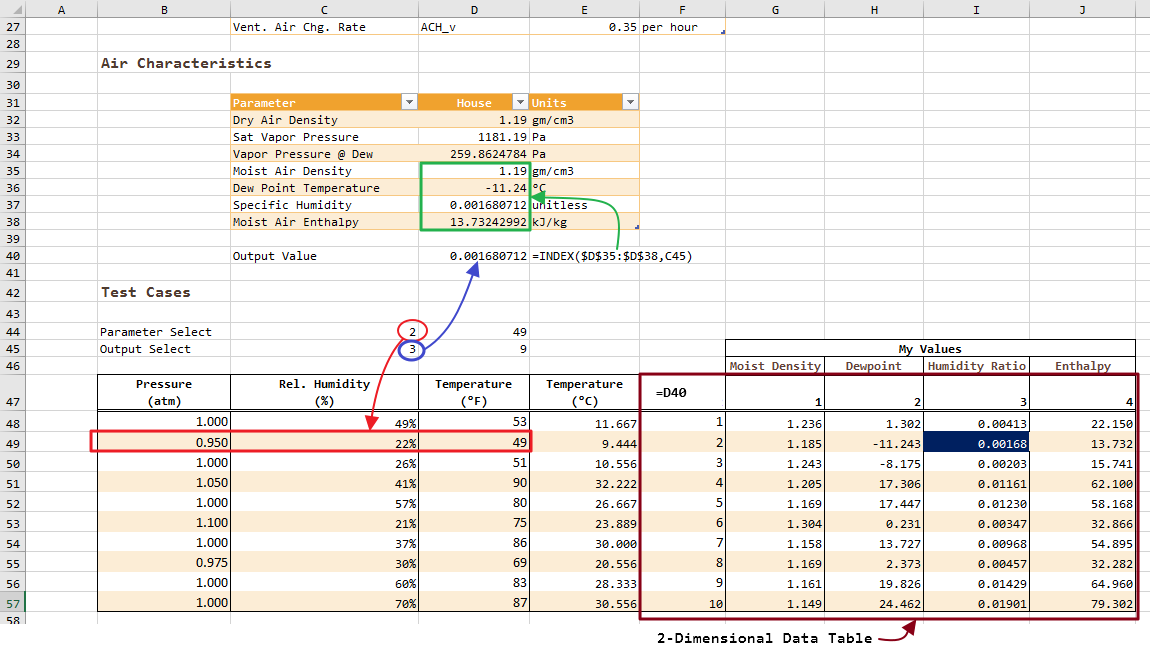1150x661 pixels.
Task: Open the House column filter dropdown
Action: [519, 102]
